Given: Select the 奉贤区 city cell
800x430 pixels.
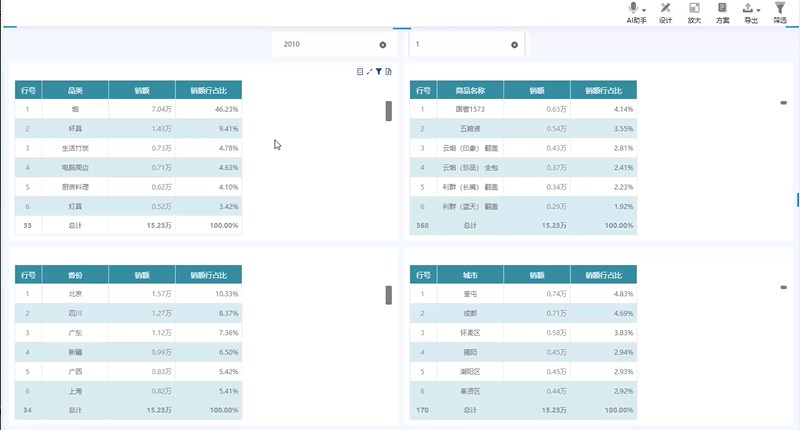Looking at the screenshot, I should (x=470, y=391).
